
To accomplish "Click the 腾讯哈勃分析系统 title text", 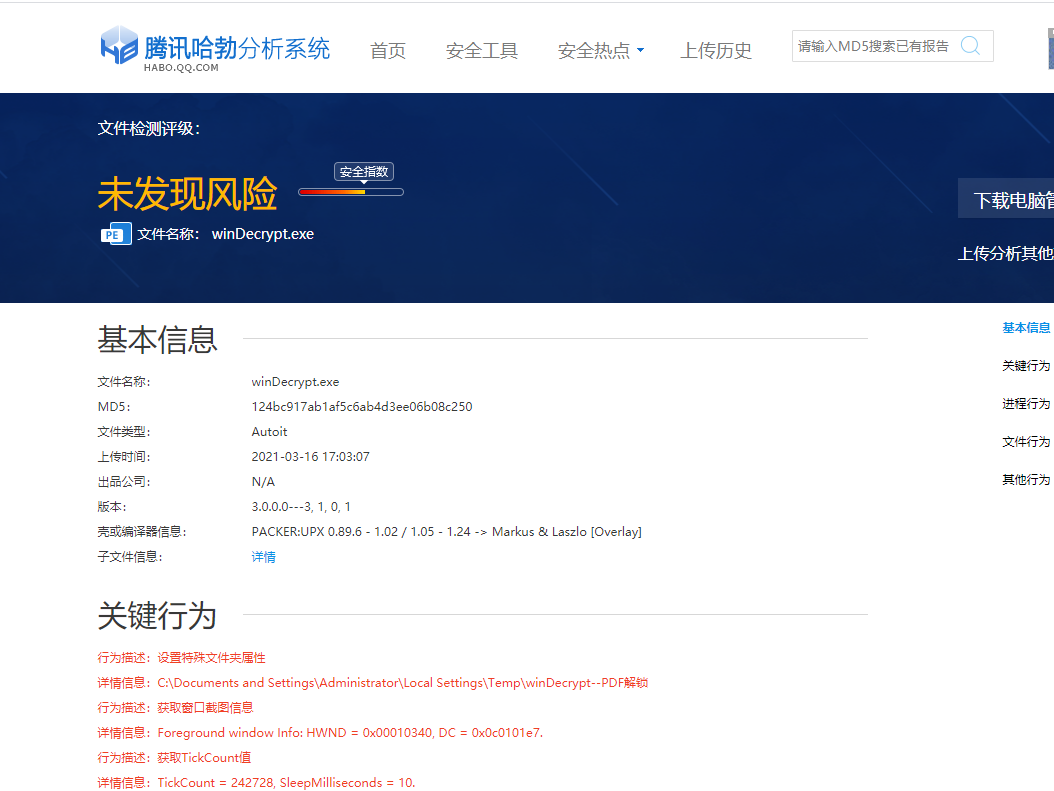I will tap(237, 48).
